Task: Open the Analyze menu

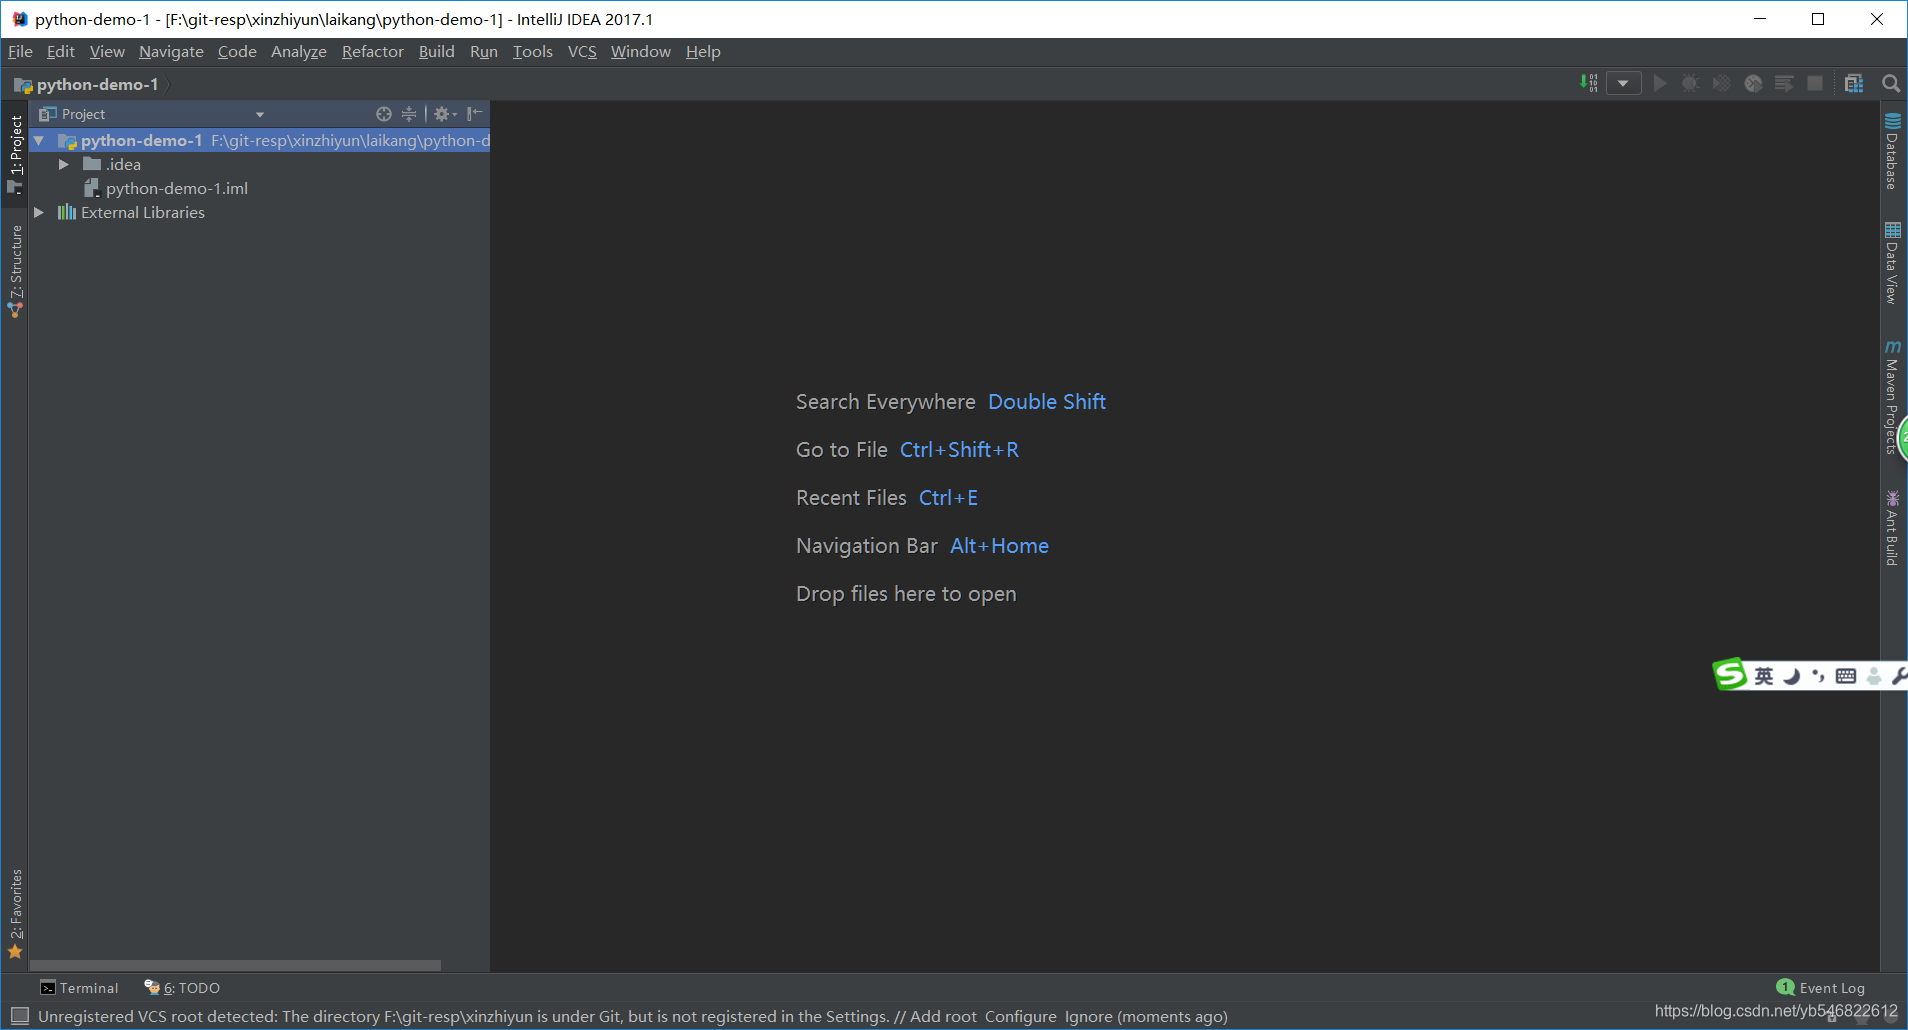Action: (x=299, y=51)
